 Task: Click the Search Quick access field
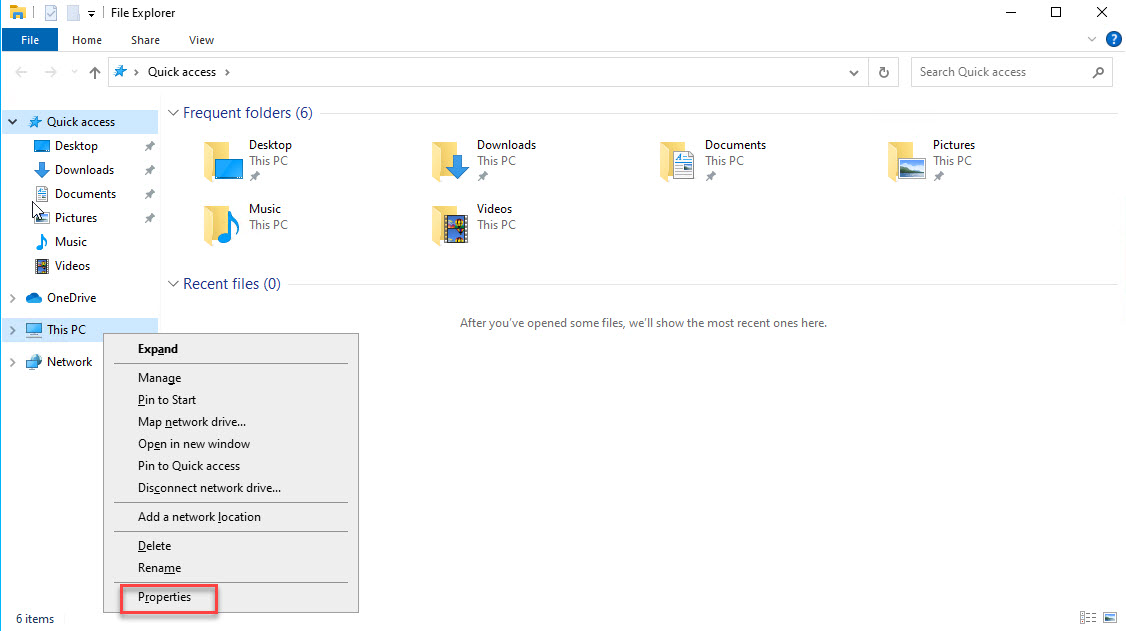(x=1000, y=72)
